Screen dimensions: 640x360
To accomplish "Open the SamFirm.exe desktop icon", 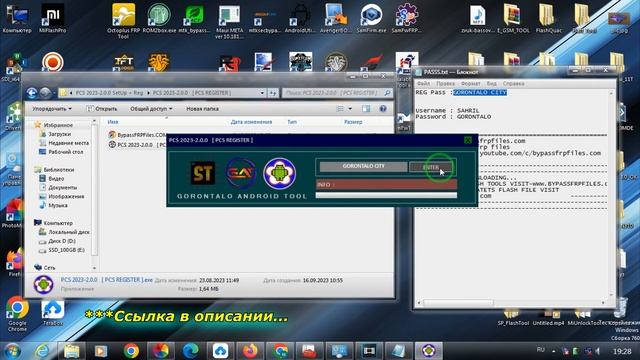I will (x=371, y=18).
